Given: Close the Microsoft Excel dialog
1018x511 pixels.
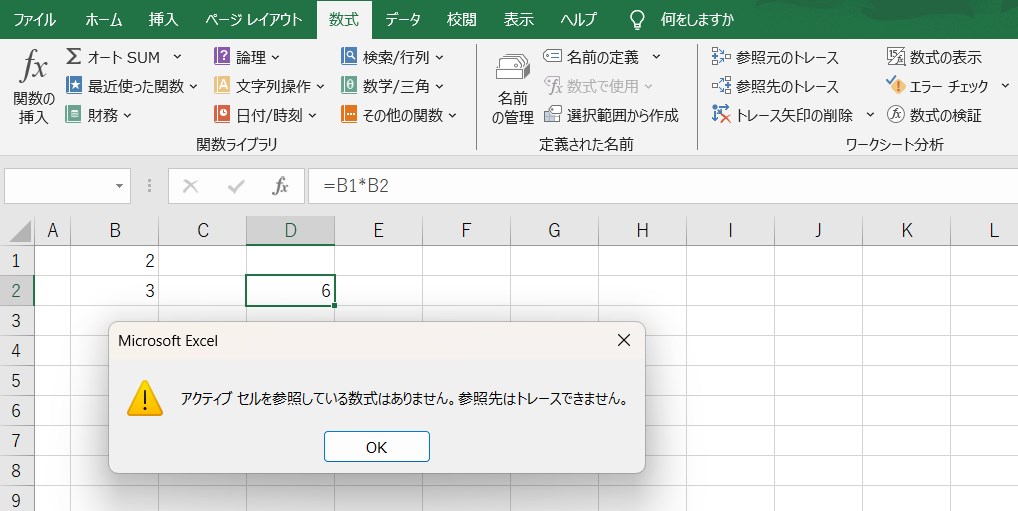Looking at the screenshot, I should (624, 340).
